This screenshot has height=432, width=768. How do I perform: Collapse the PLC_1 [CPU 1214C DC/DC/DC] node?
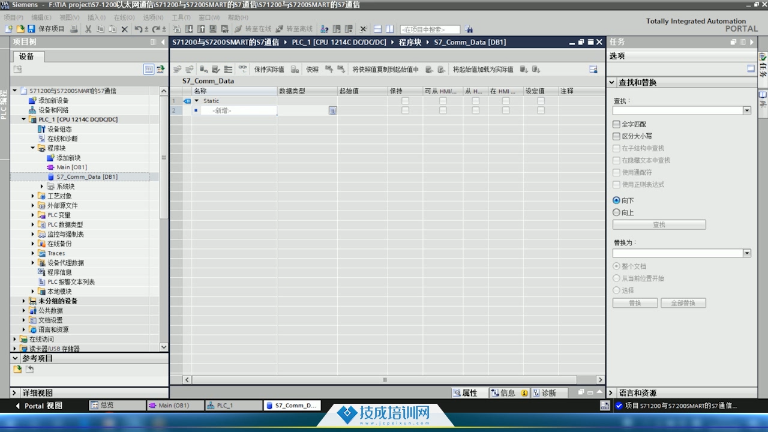24,120
